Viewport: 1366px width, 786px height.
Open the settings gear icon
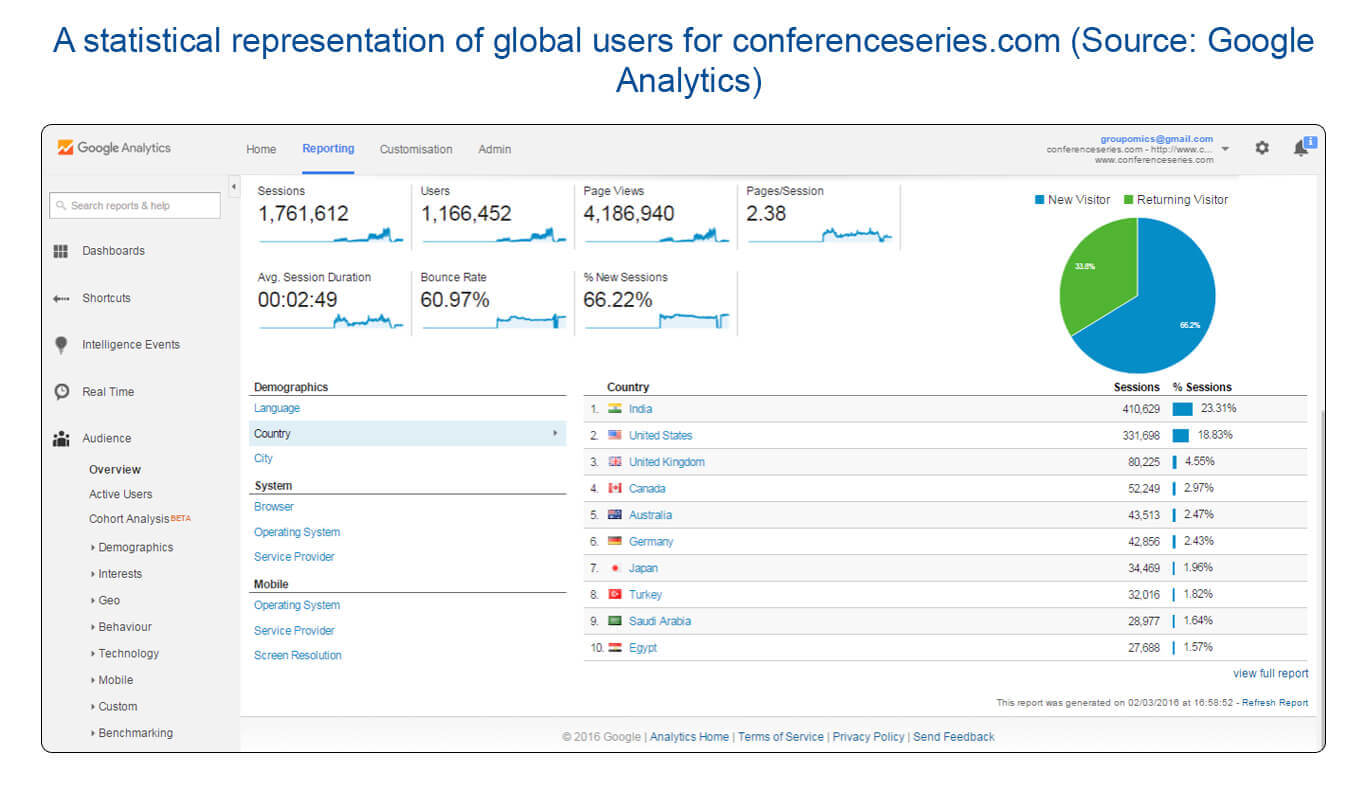[1262, 148]
